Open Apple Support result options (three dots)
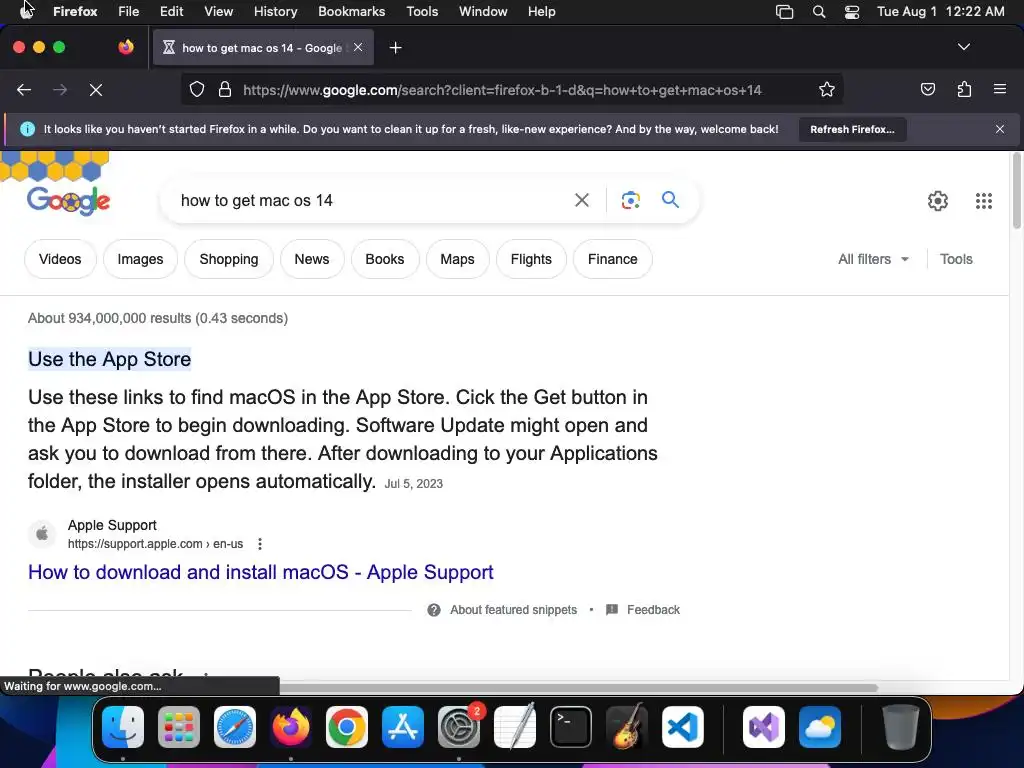The width and height of the screenshot is (1024, 768). click(x=260, y=544)
